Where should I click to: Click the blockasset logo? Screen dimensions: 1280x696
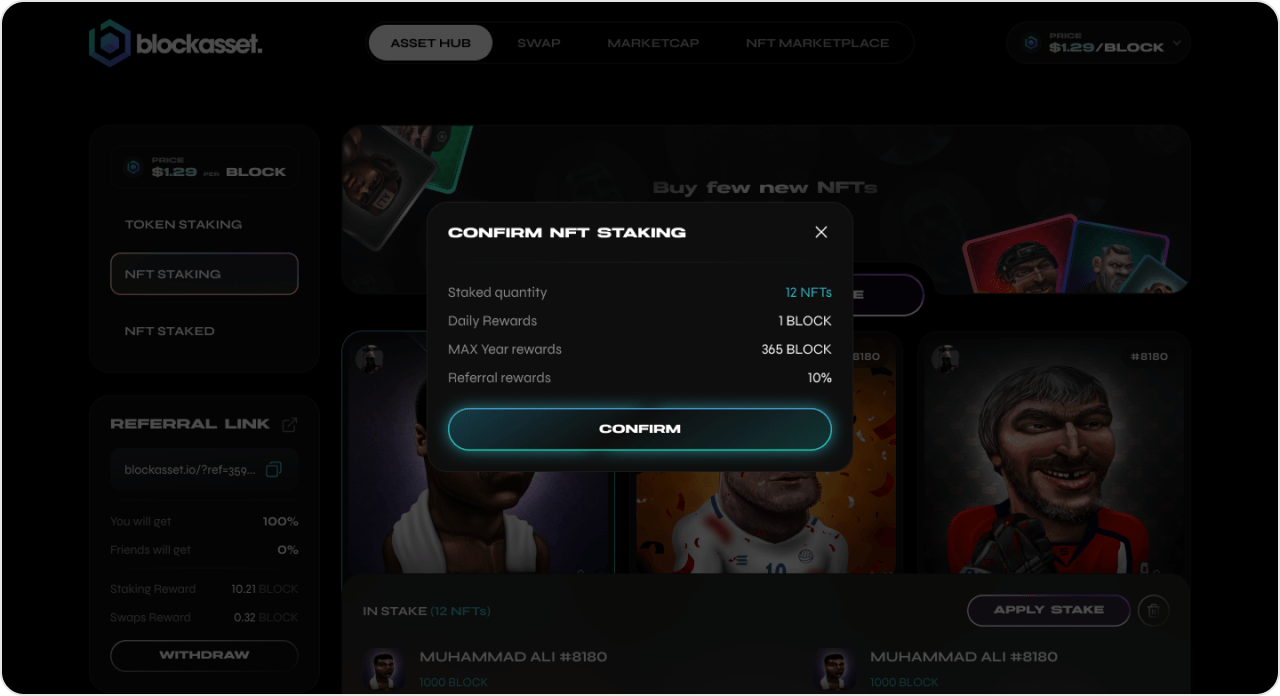coord(176,43)
